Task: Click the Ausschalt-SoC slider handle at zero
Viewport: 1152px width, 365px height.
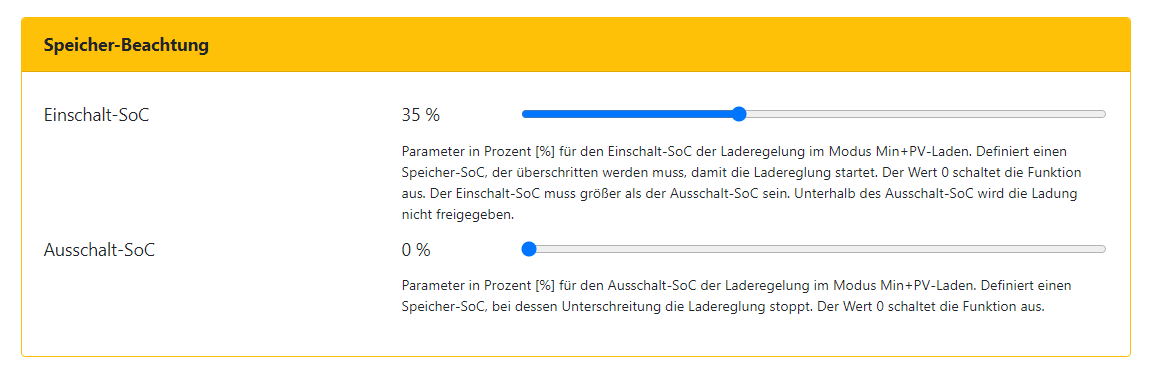Action: (x=528, y=250)
